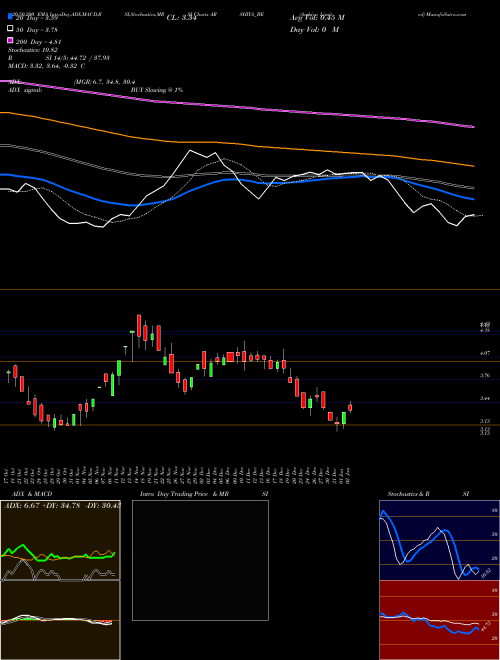The width and height of the screenshot is (500, 660).
Task: Click the 3.44 price axis label
Action: pyautogui.click(x=484, y=398)
